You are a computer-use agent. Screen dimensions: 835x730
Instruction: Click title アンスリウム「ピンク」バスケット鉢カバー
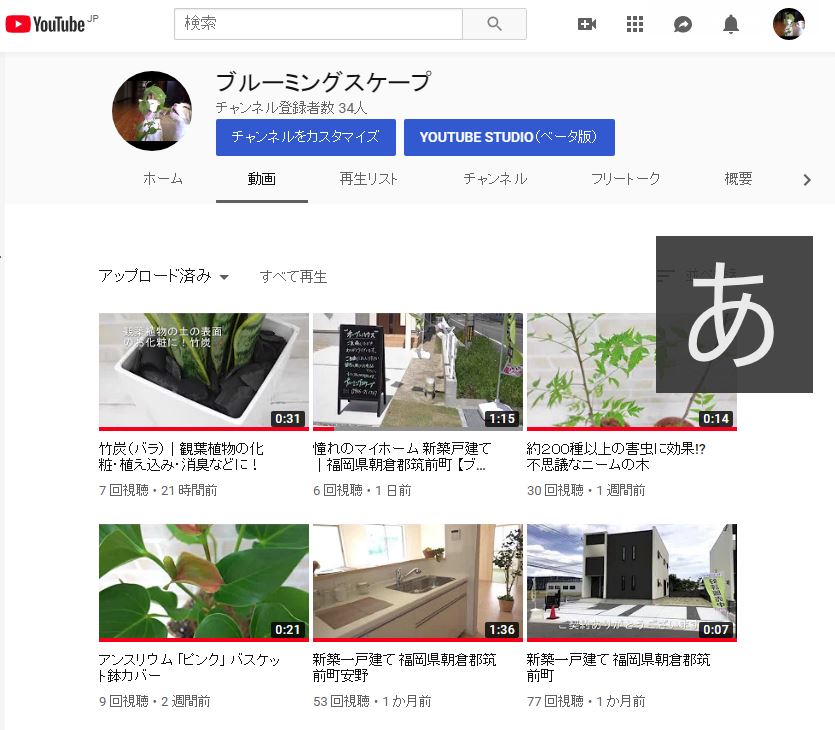(x=189, y=667)
